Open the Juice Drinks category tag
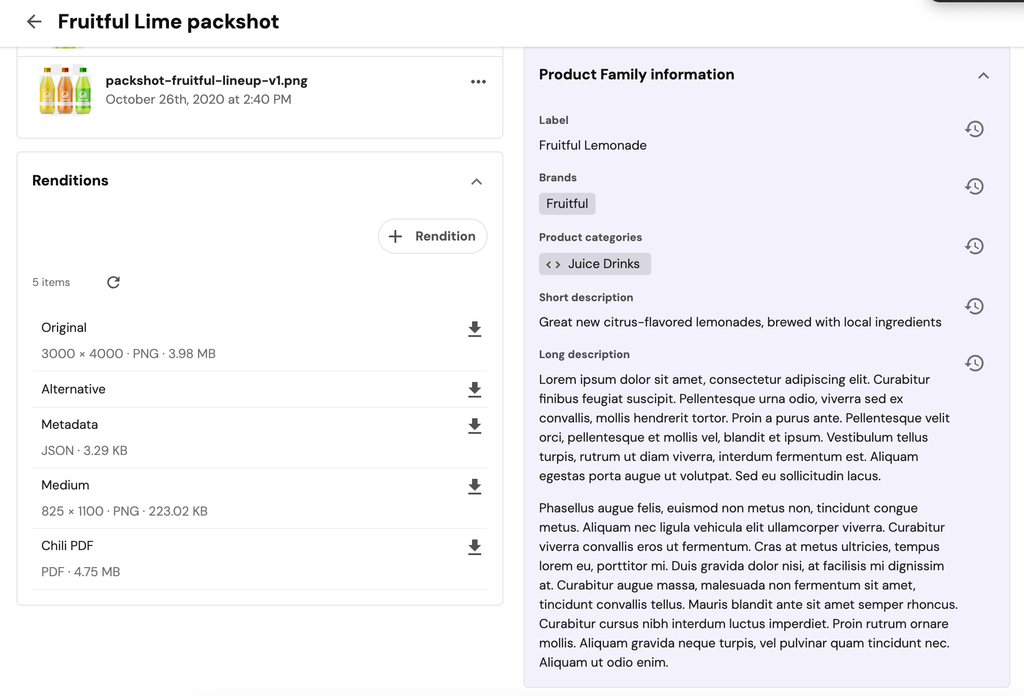Image resolution: width=1024 pixels, height=696 pixels. [x=595, y=264]
